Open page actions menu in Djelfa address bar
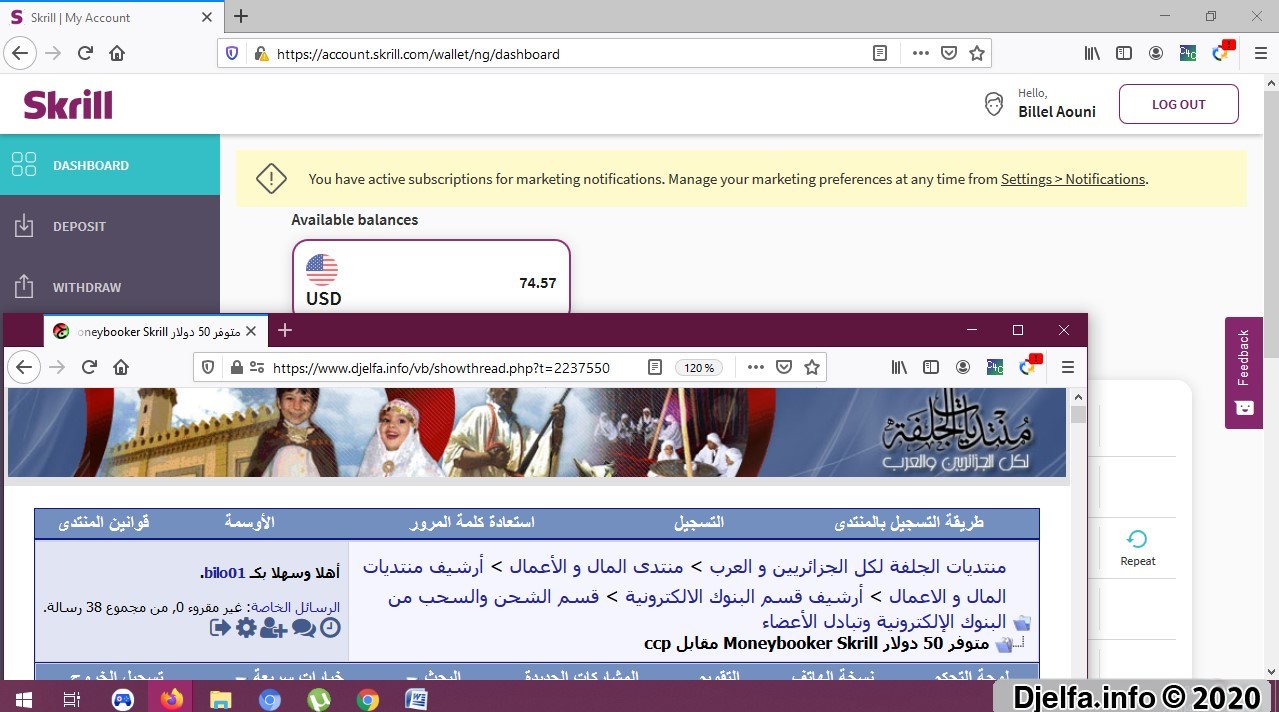Screen dimensions: 1279x712 pos(757,367)
